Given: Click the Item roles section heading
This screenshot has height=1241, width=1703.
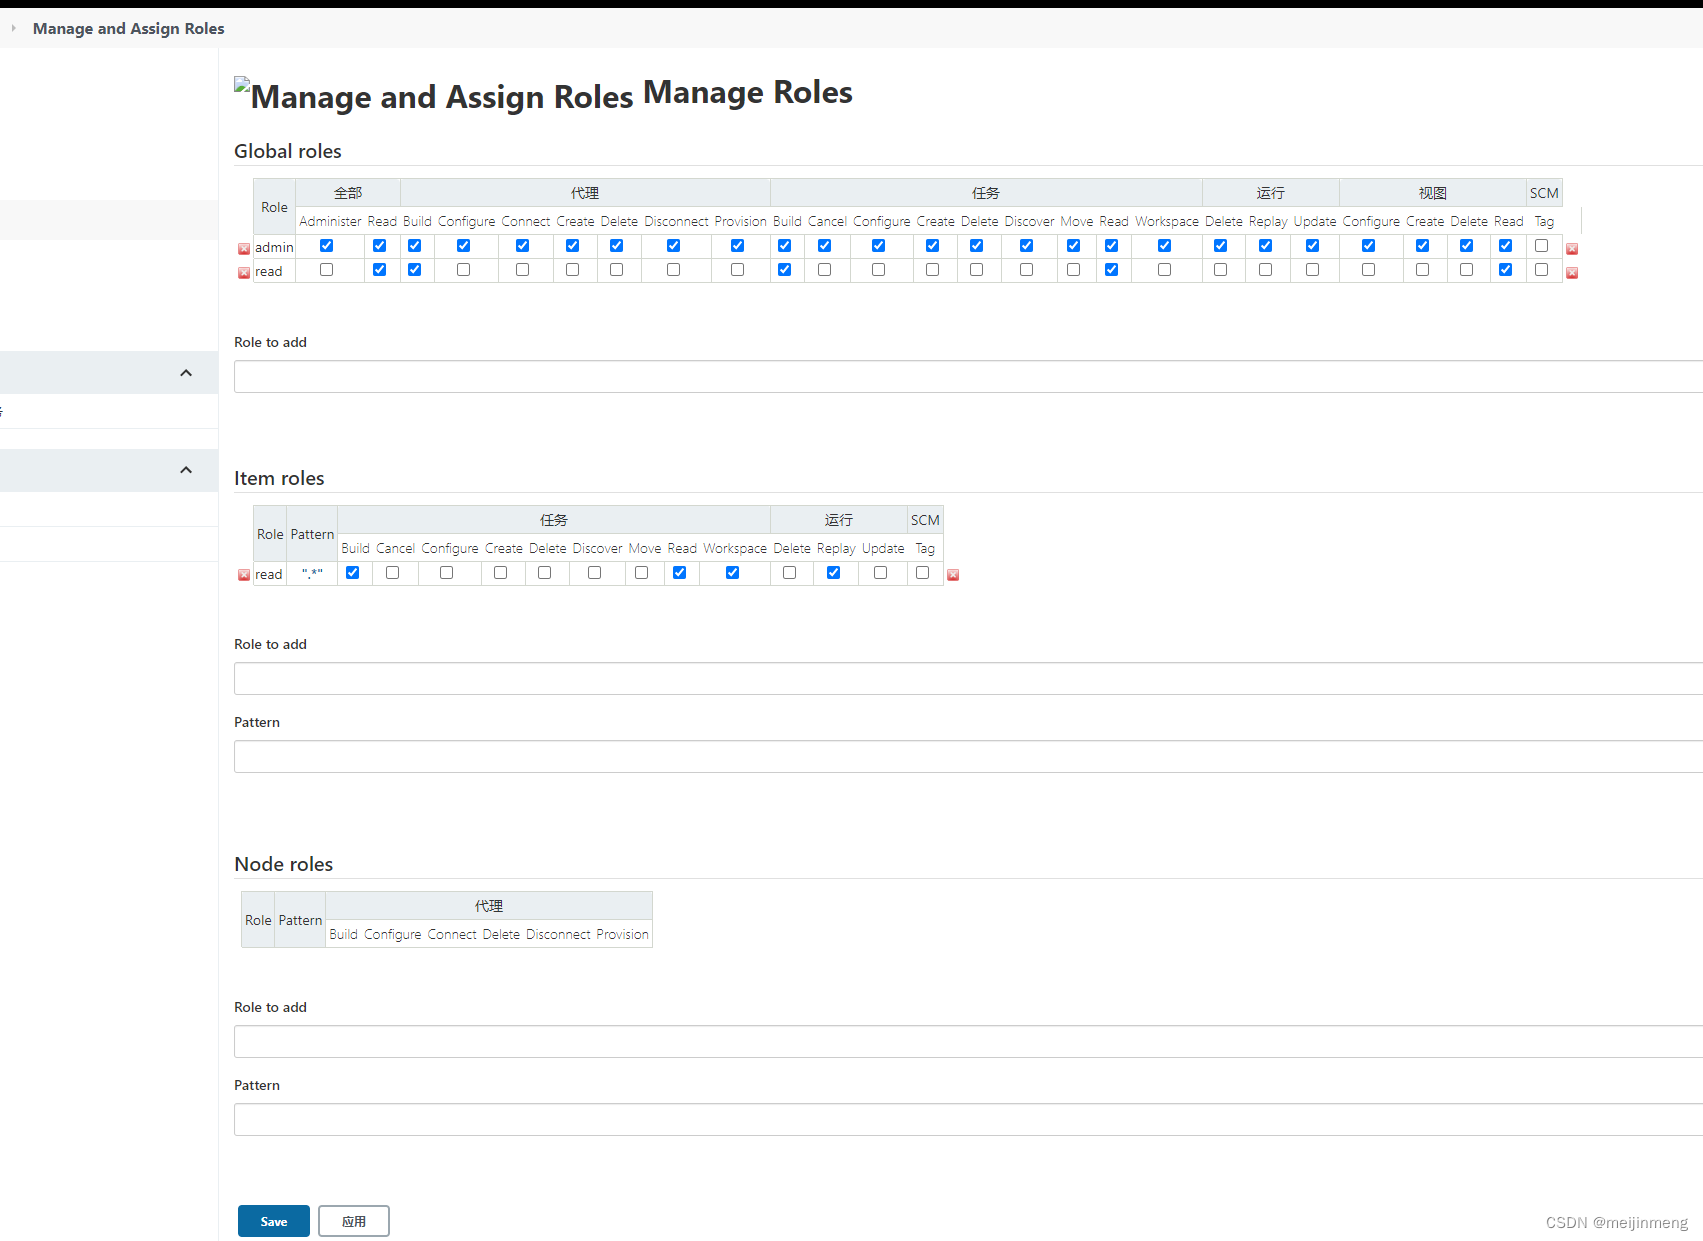Looking at the screenshot, I should coord(279,478).
